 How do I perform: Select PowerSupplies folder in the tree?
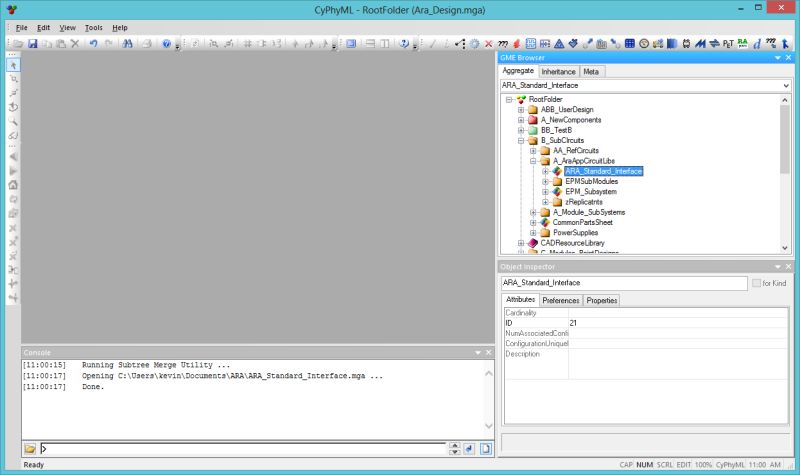click(x=576, y=233)
